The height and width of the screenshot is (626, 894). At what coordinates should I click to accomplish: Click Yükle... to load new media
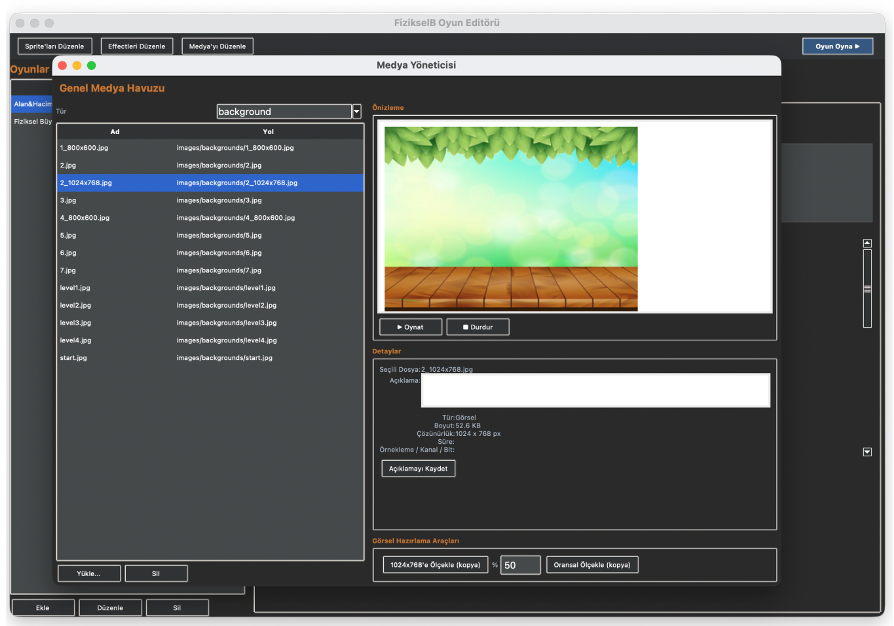click(x=89, y=573)
